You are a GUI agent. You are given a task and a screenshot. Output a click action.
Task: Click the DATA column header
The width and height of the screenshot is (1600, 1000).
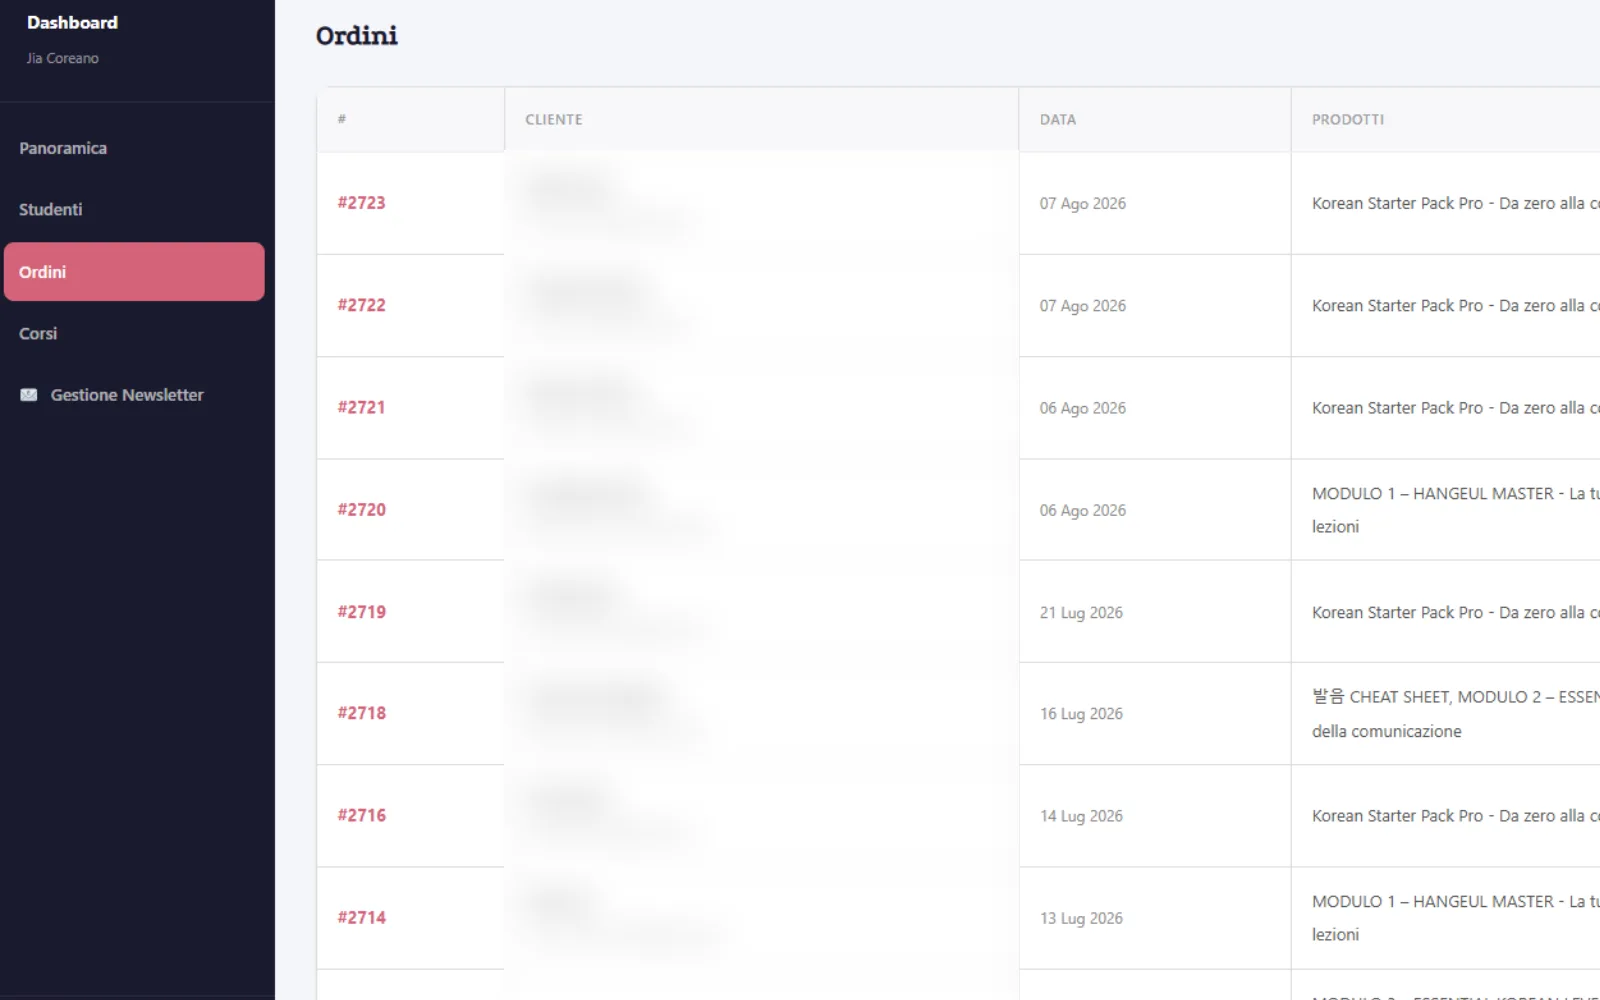[1058, 119]
